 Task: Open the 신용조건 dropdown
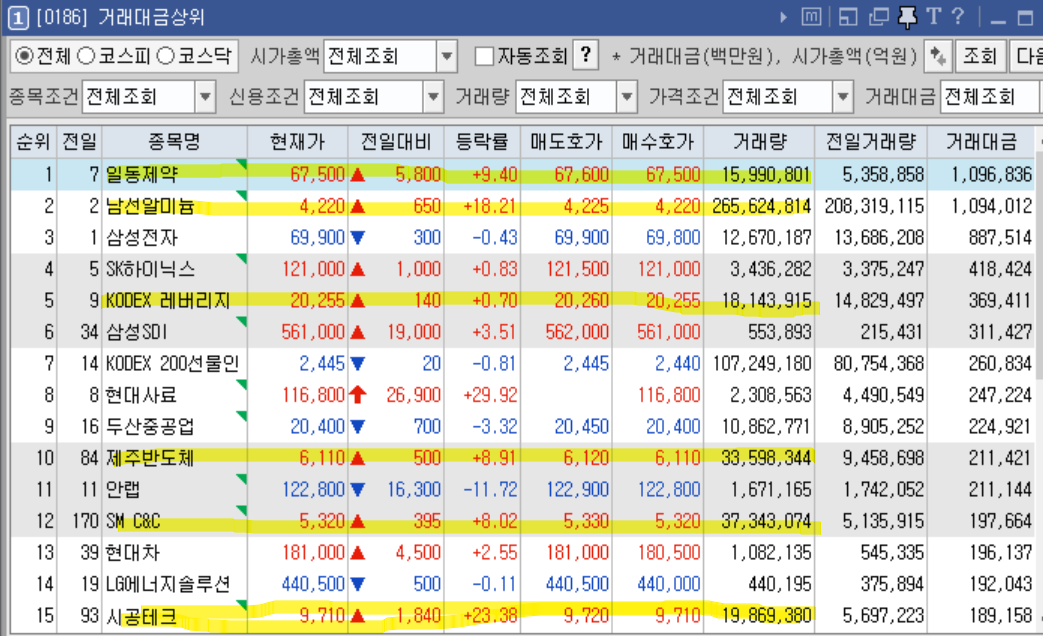point(433,97)
